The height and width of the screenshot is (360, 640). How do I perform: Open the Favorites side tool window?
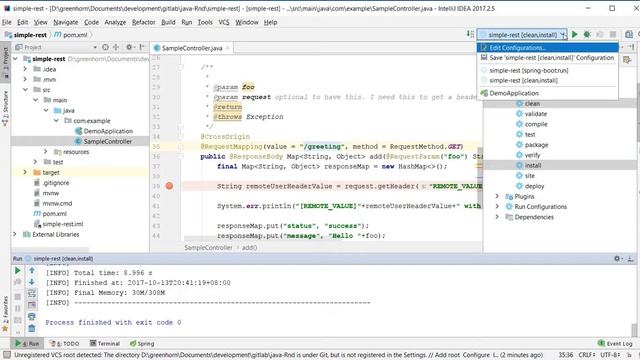point(5,313)
